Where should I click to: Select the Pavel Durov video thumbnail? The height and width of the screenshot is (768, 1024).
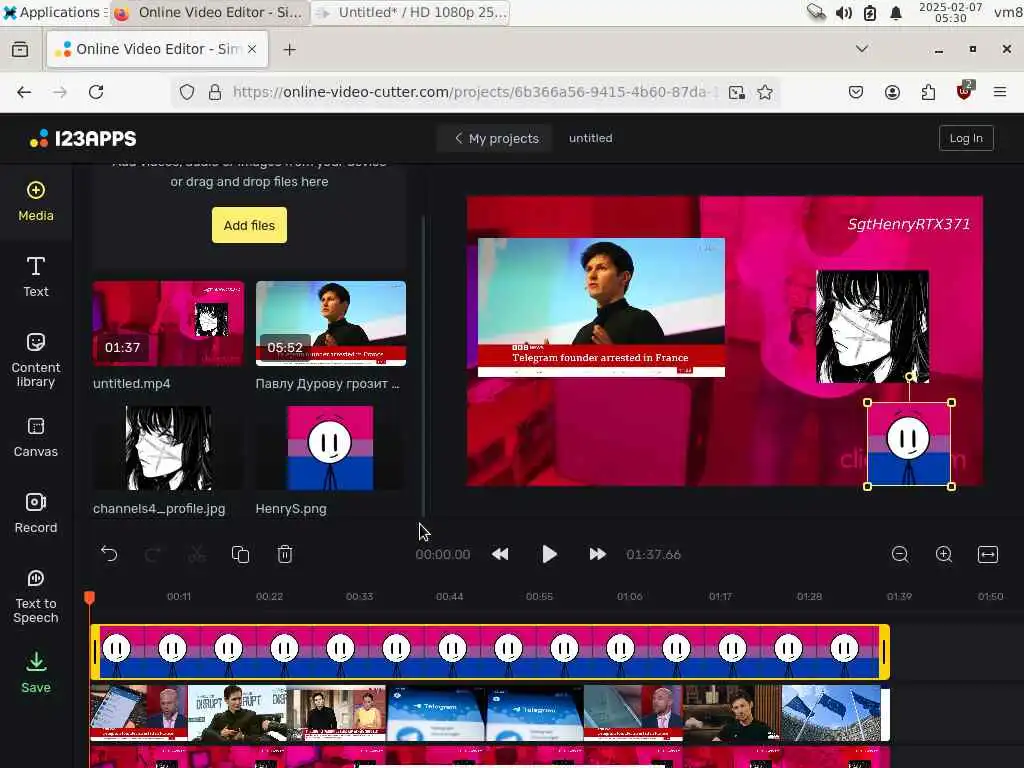[x=330, y=324]
